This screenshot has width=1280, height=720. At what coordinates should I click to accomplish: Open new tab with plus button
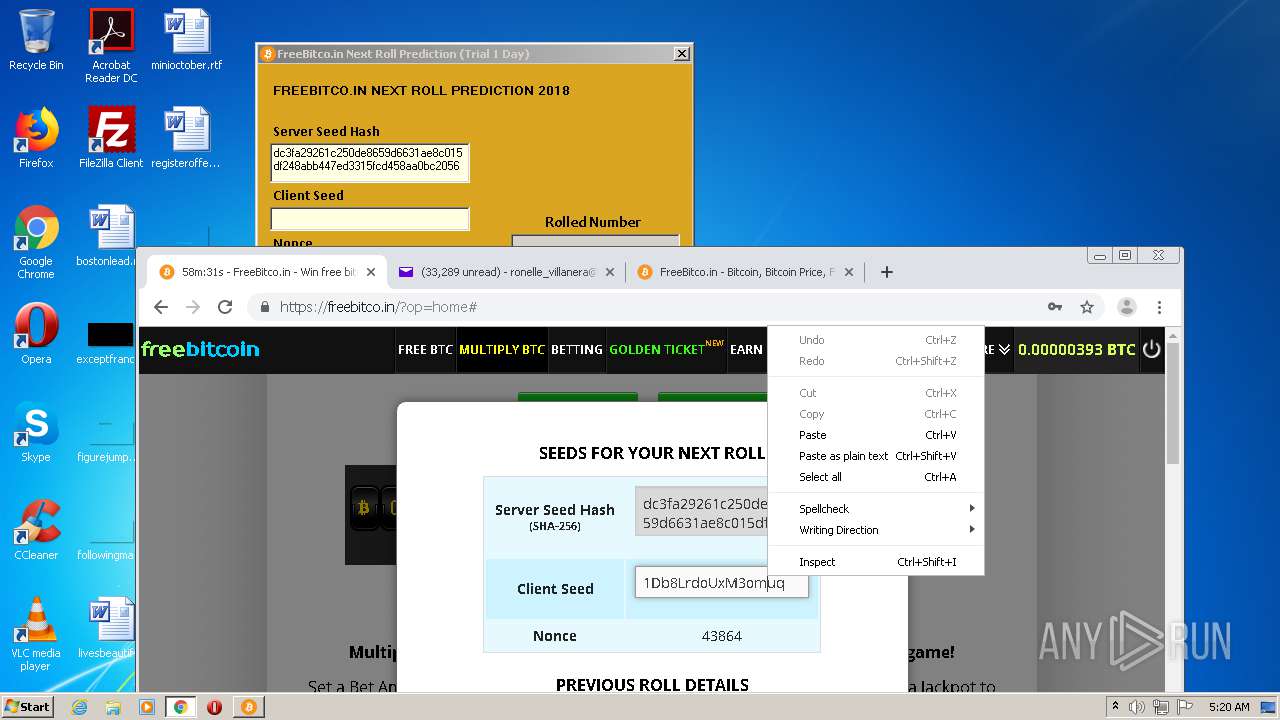click(886, 272)
